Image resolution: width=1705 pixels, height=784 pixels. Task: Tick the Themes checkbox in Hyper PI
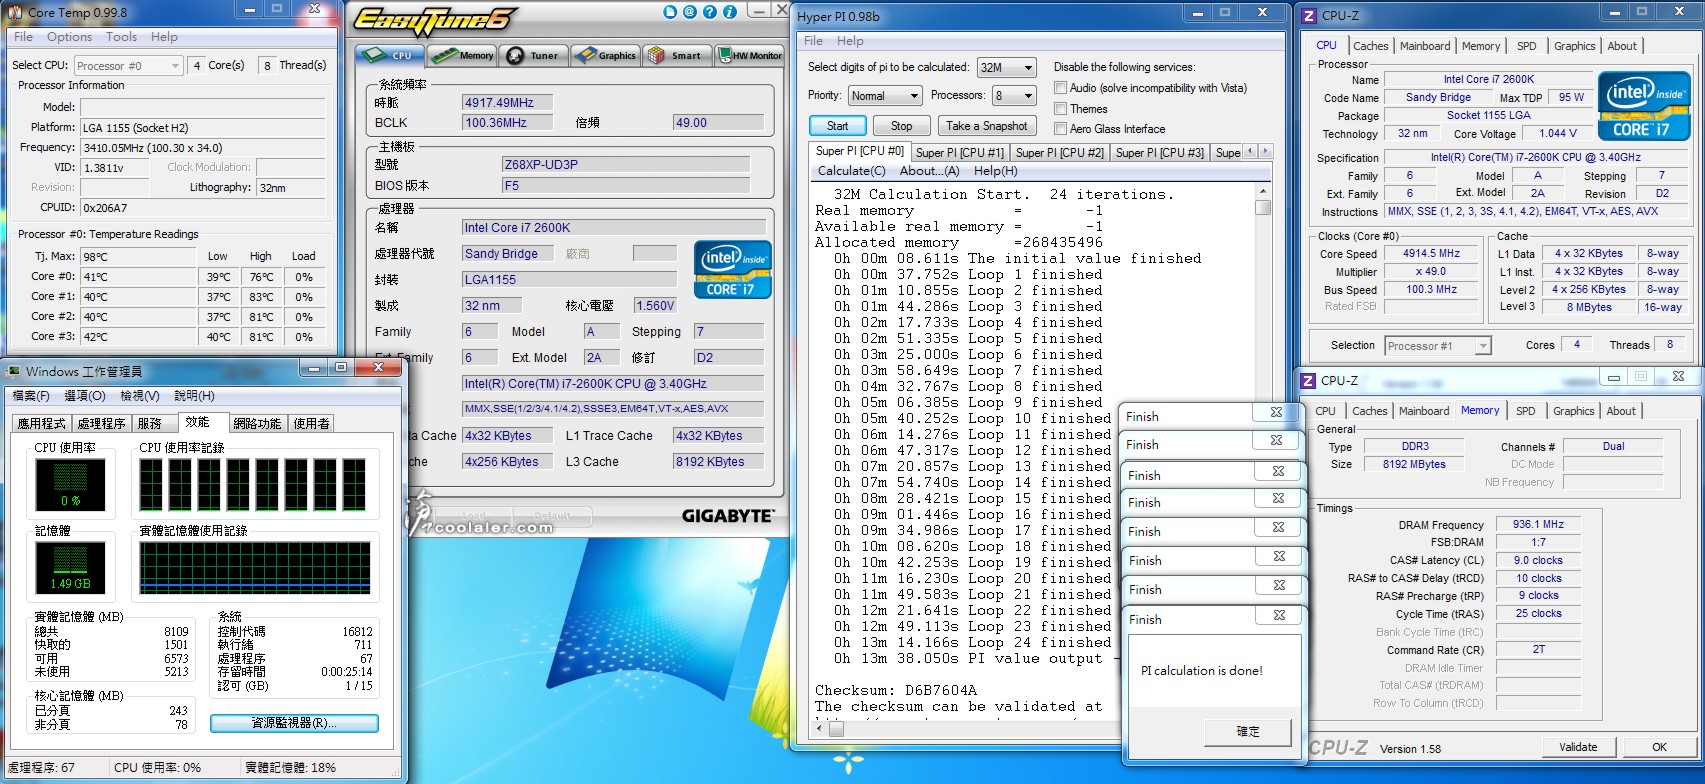(1061, 108)
